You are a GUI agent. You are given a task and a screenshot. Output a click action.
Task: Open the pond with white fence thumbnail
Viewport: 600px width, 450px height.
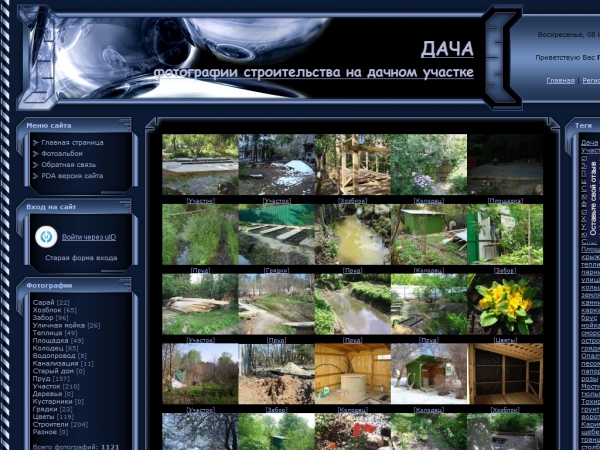pyautogui.click(x=429, y=304)
